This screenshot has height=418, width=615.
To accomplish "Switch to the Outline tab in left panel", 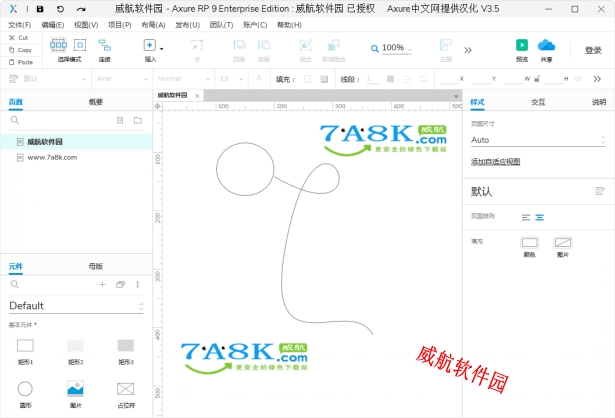I will tap(95, 102).
